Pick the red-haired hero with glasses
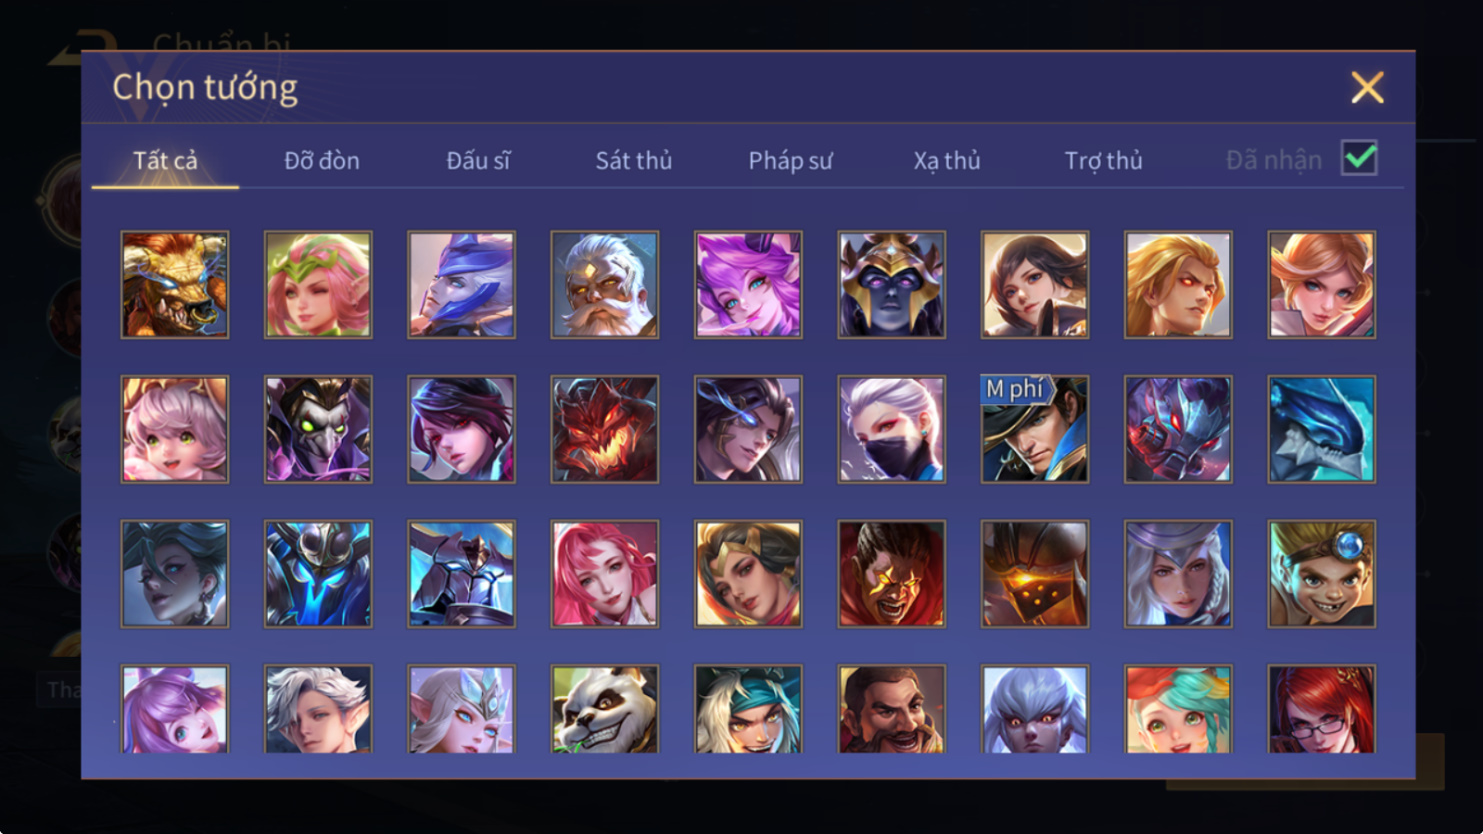 click(x=1322, y=709)
